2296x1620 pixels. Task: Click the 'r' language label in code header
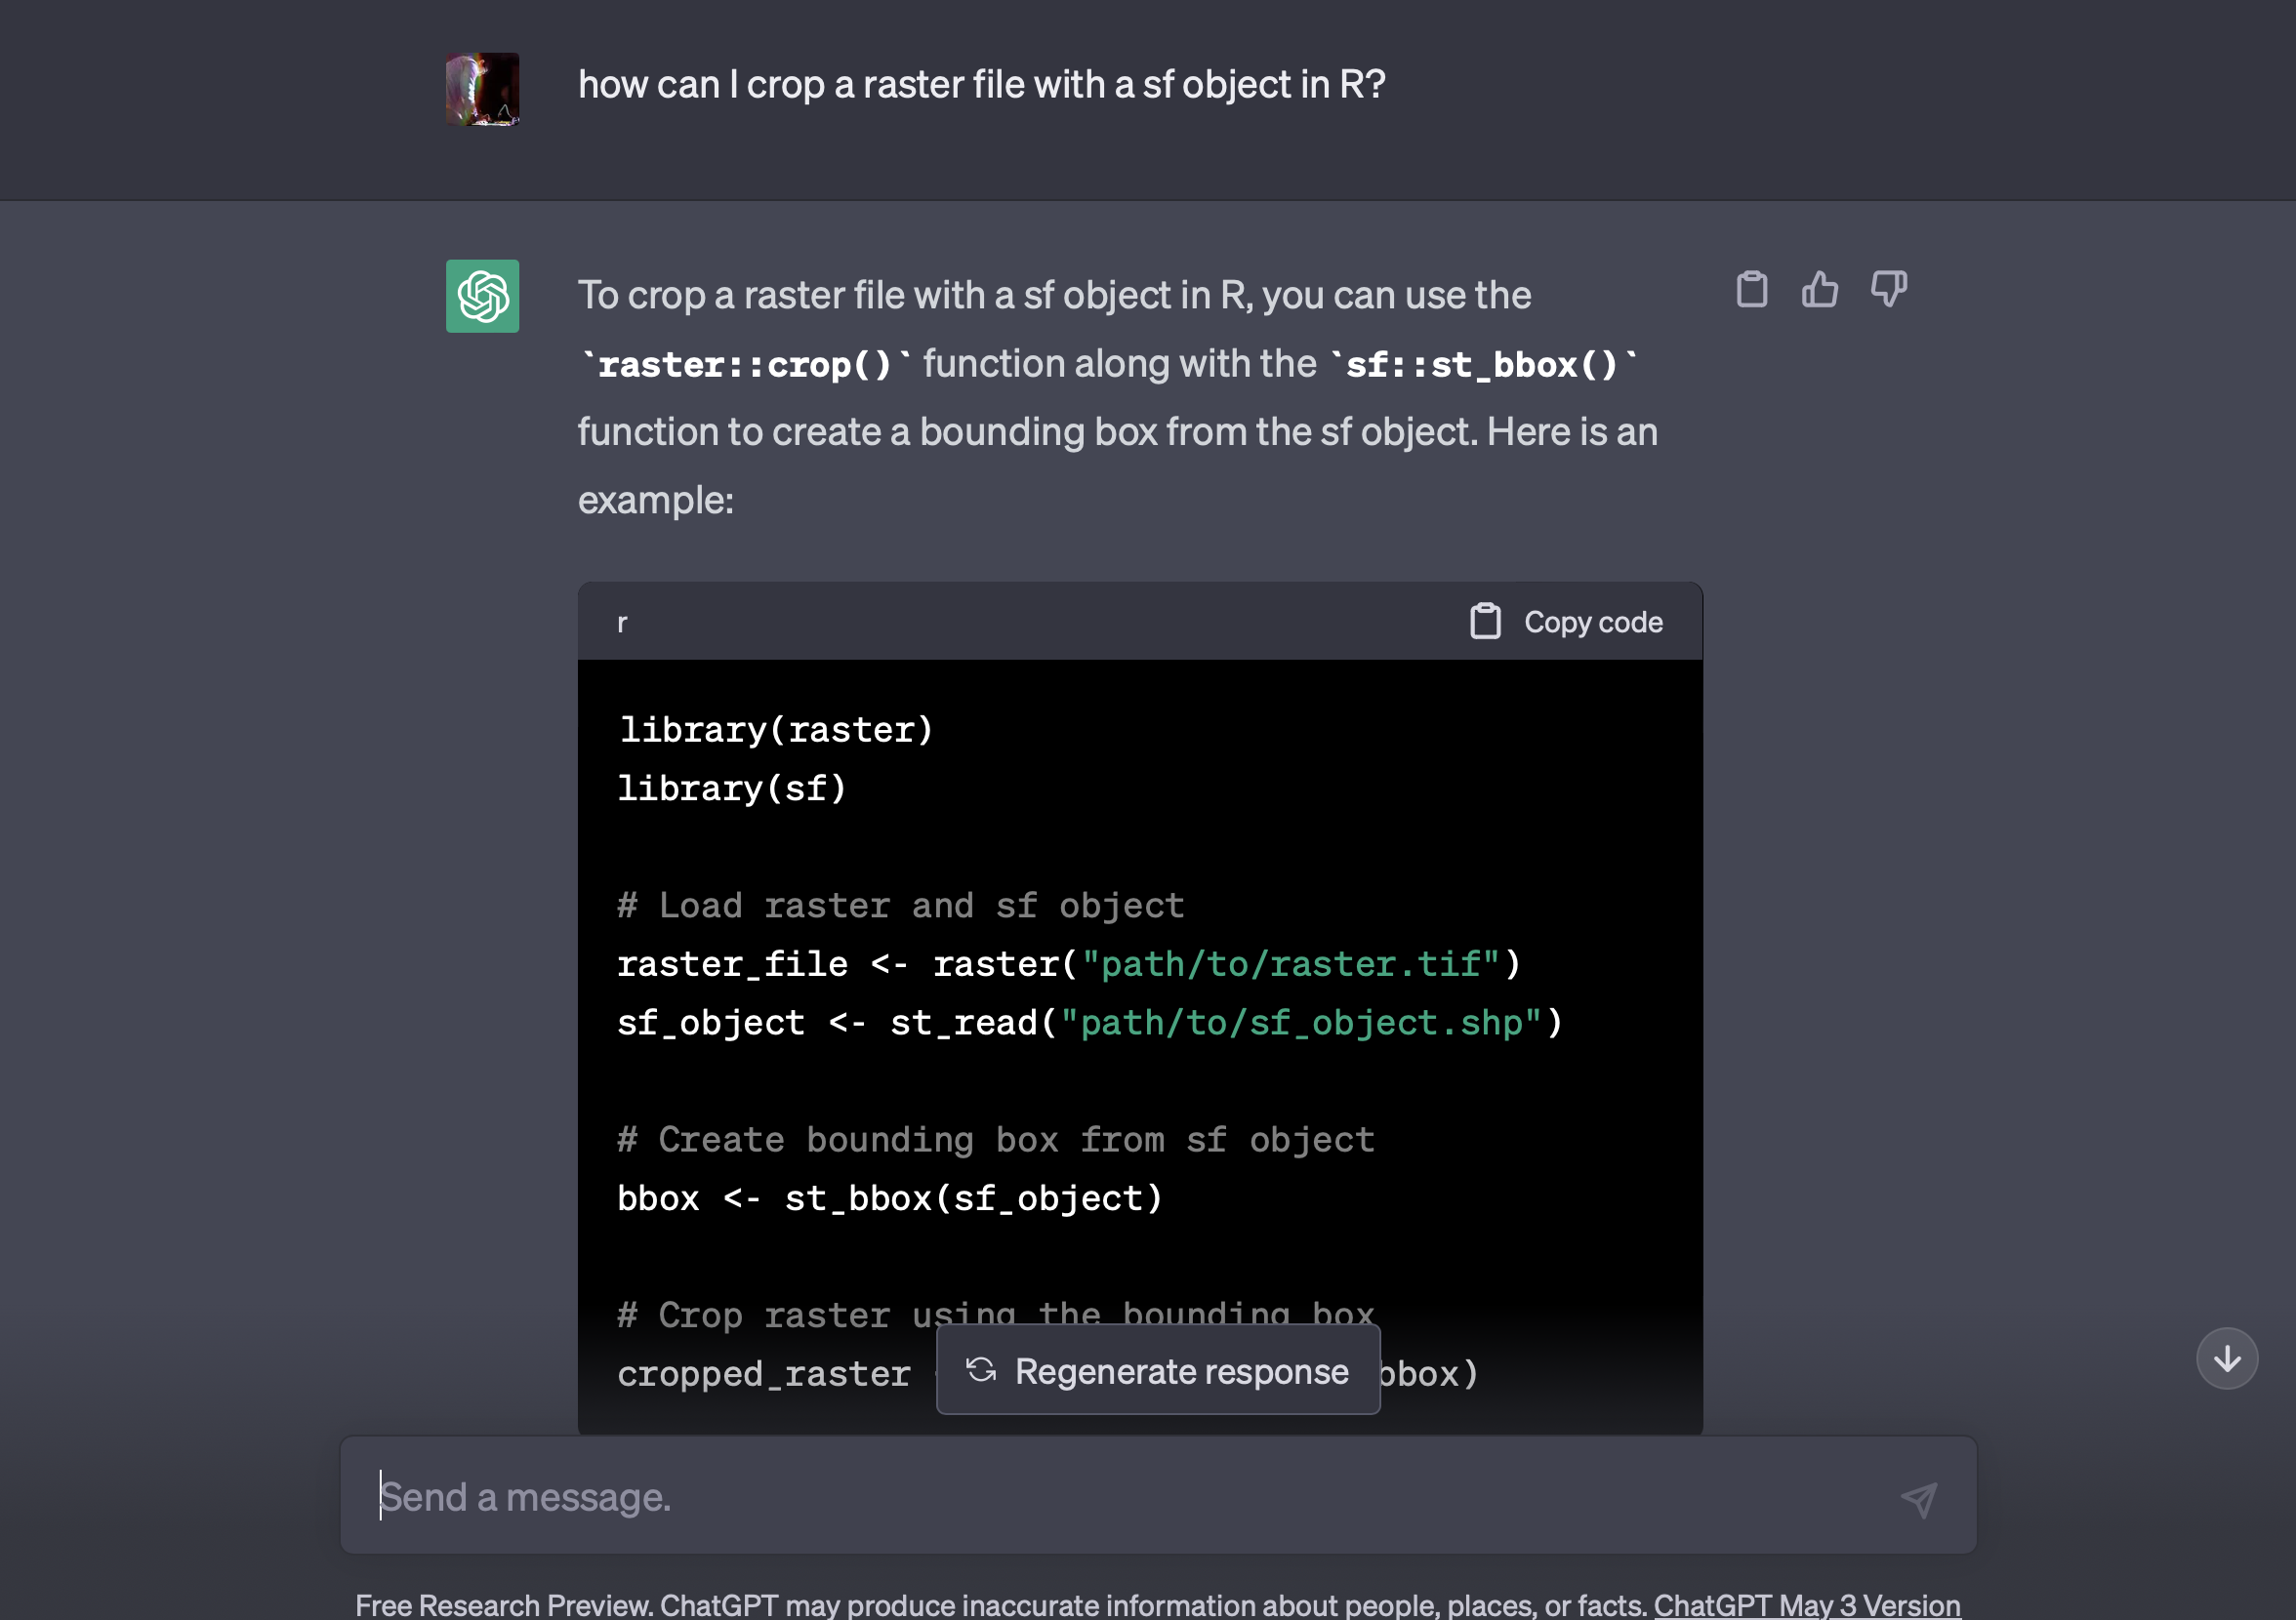click(622, 623)
